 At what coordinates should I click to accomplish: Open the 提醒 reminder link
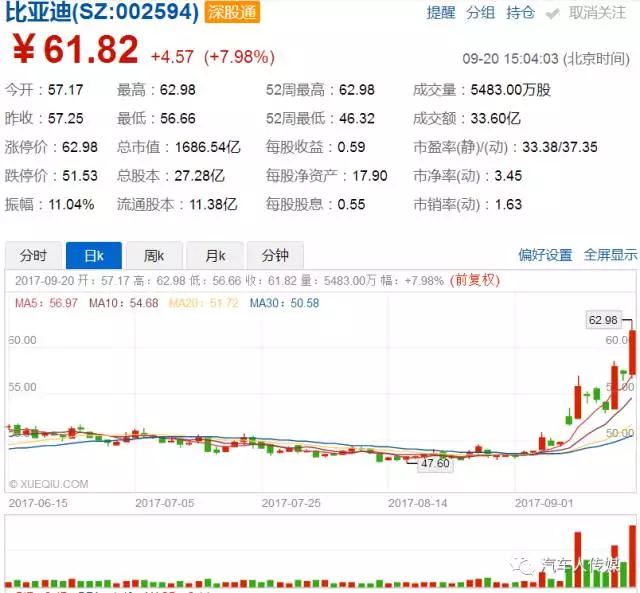[x=441, y=13]
